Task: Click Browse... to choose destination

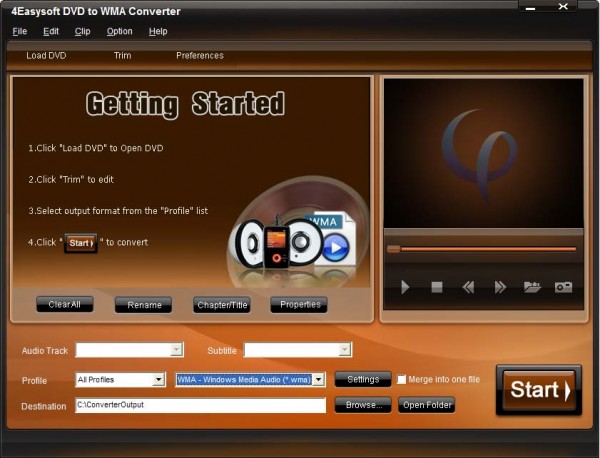Action: click(x=363, y=405)
